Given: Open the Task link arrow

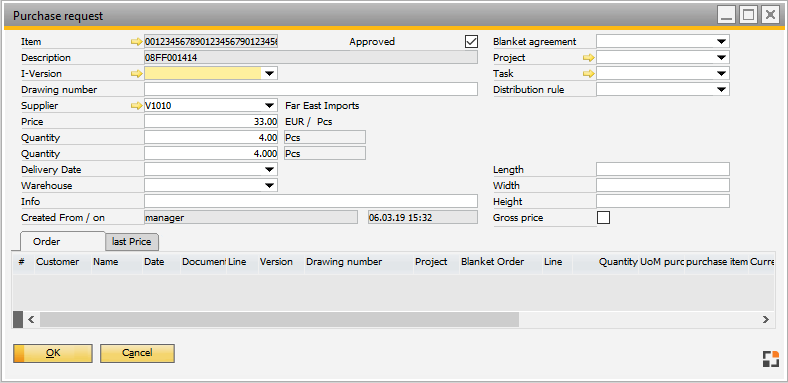Looking at the screenshot, I should [588, 74].
